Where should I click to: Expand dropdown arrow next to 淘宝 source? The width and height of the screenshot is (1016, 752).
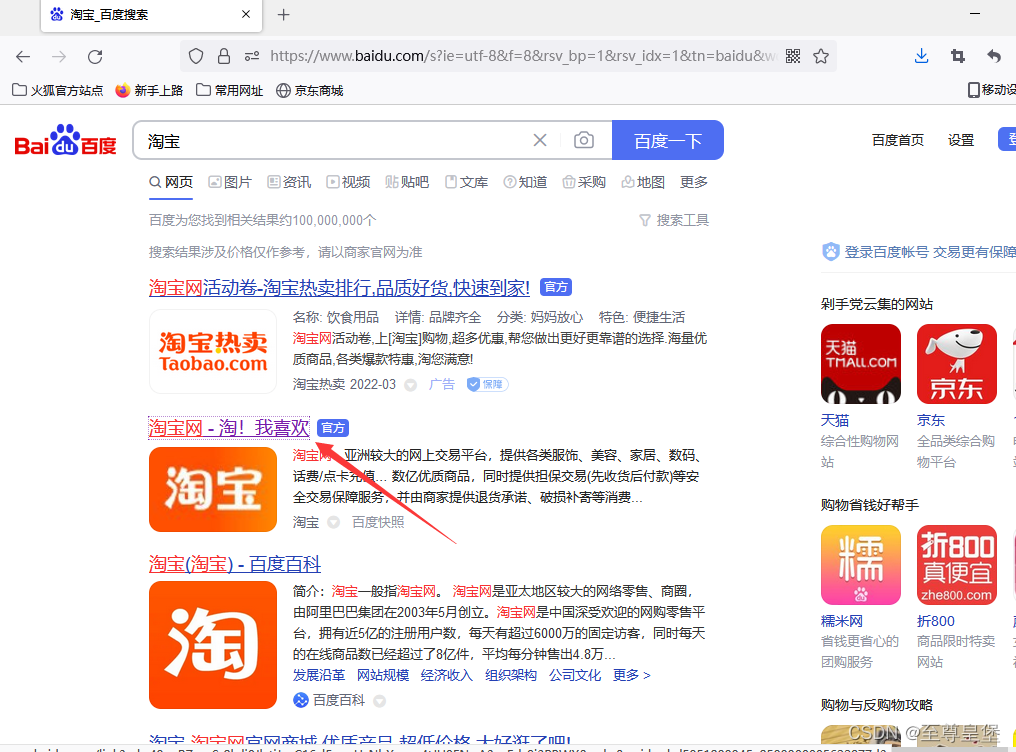point(333,523)
